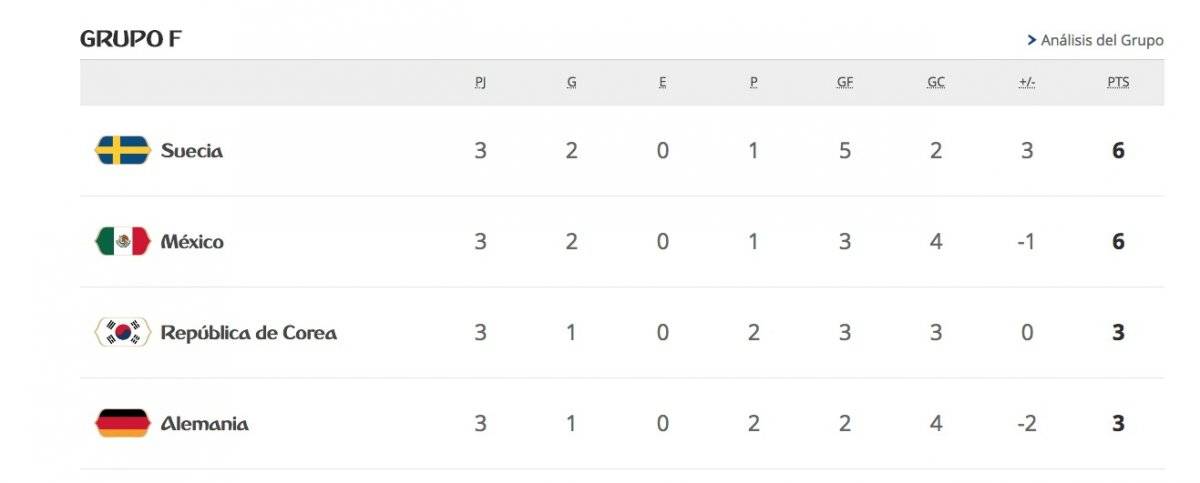
Task: Click the Sweden flag icon
Action: coord(122,151)
